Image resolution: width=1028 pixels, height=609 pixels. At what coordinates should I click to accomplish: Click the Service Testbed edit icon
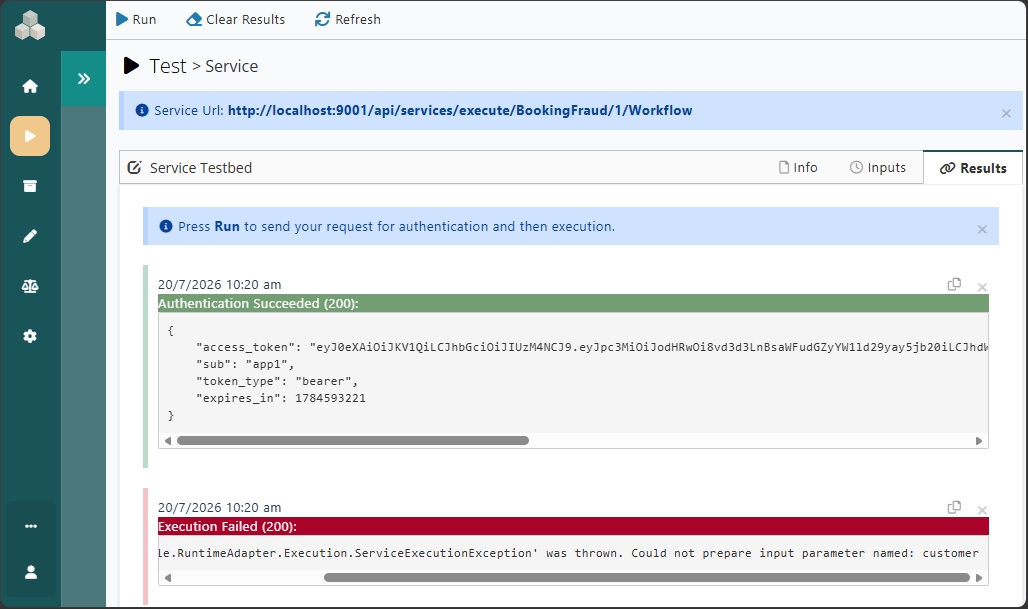[x=134, y=167]
